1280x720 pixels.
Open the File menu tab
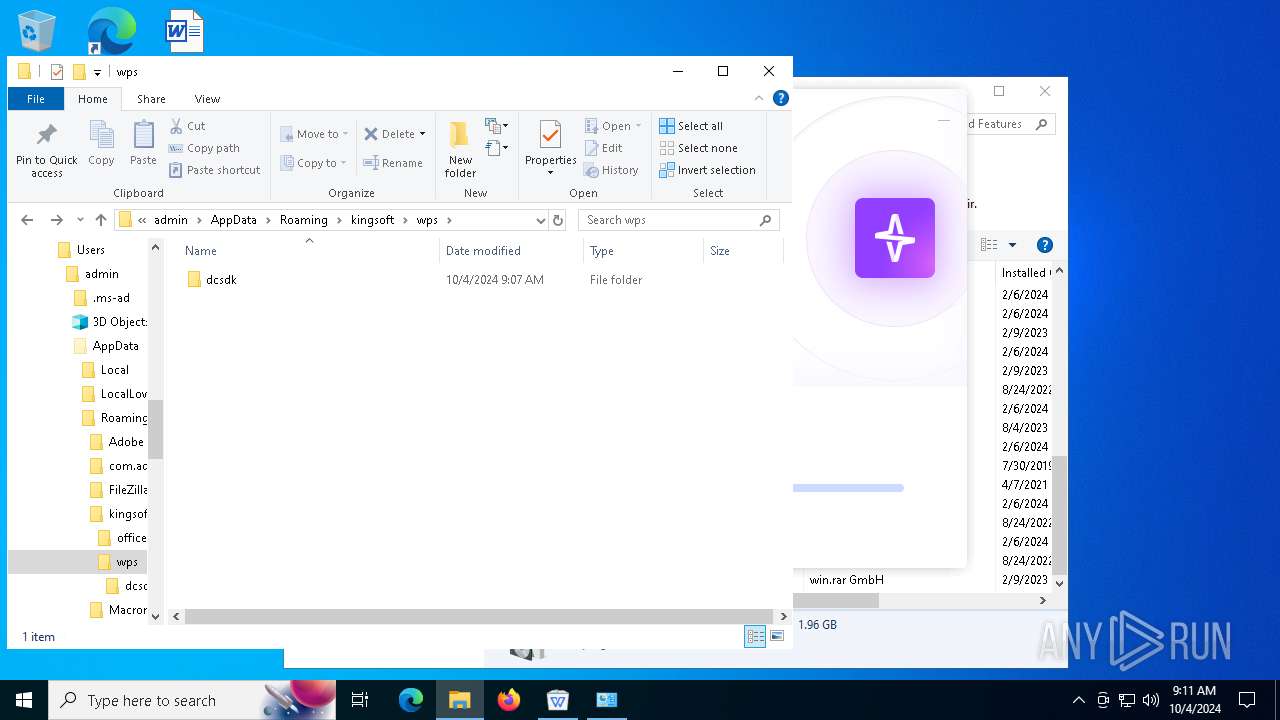(36, 99)
